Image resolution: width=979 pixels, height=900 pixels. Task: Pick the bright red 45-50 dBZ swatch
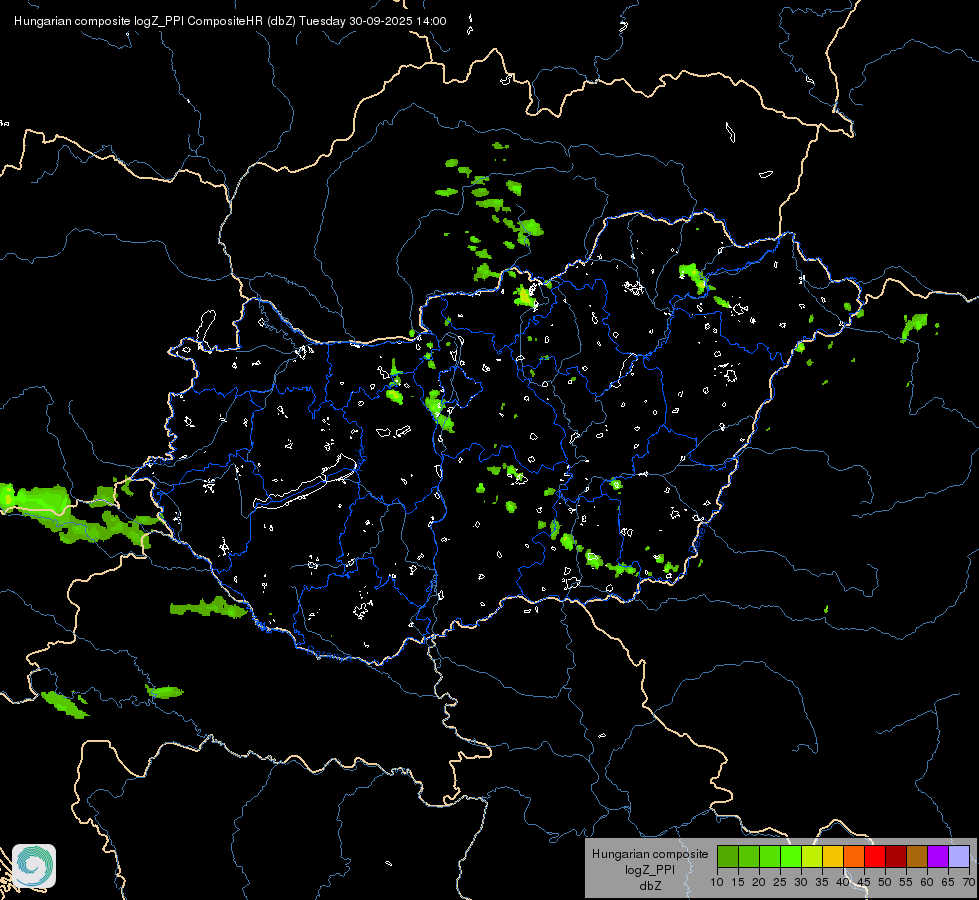[x=875, y=856]
